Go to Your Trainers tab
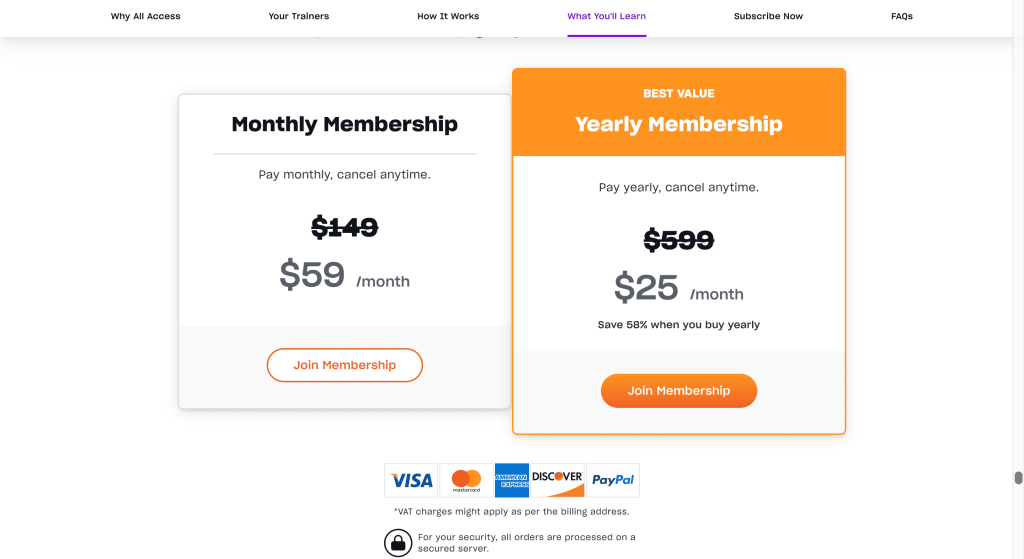 coord(298,16)
